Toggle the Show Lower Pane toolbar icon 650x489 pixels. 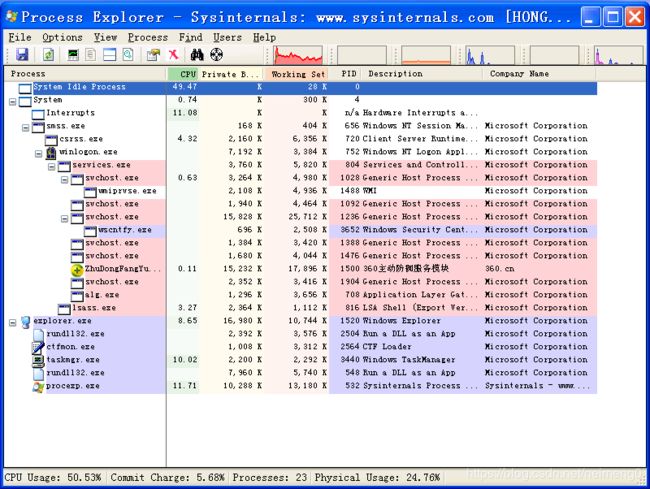[x=109, y=55]
